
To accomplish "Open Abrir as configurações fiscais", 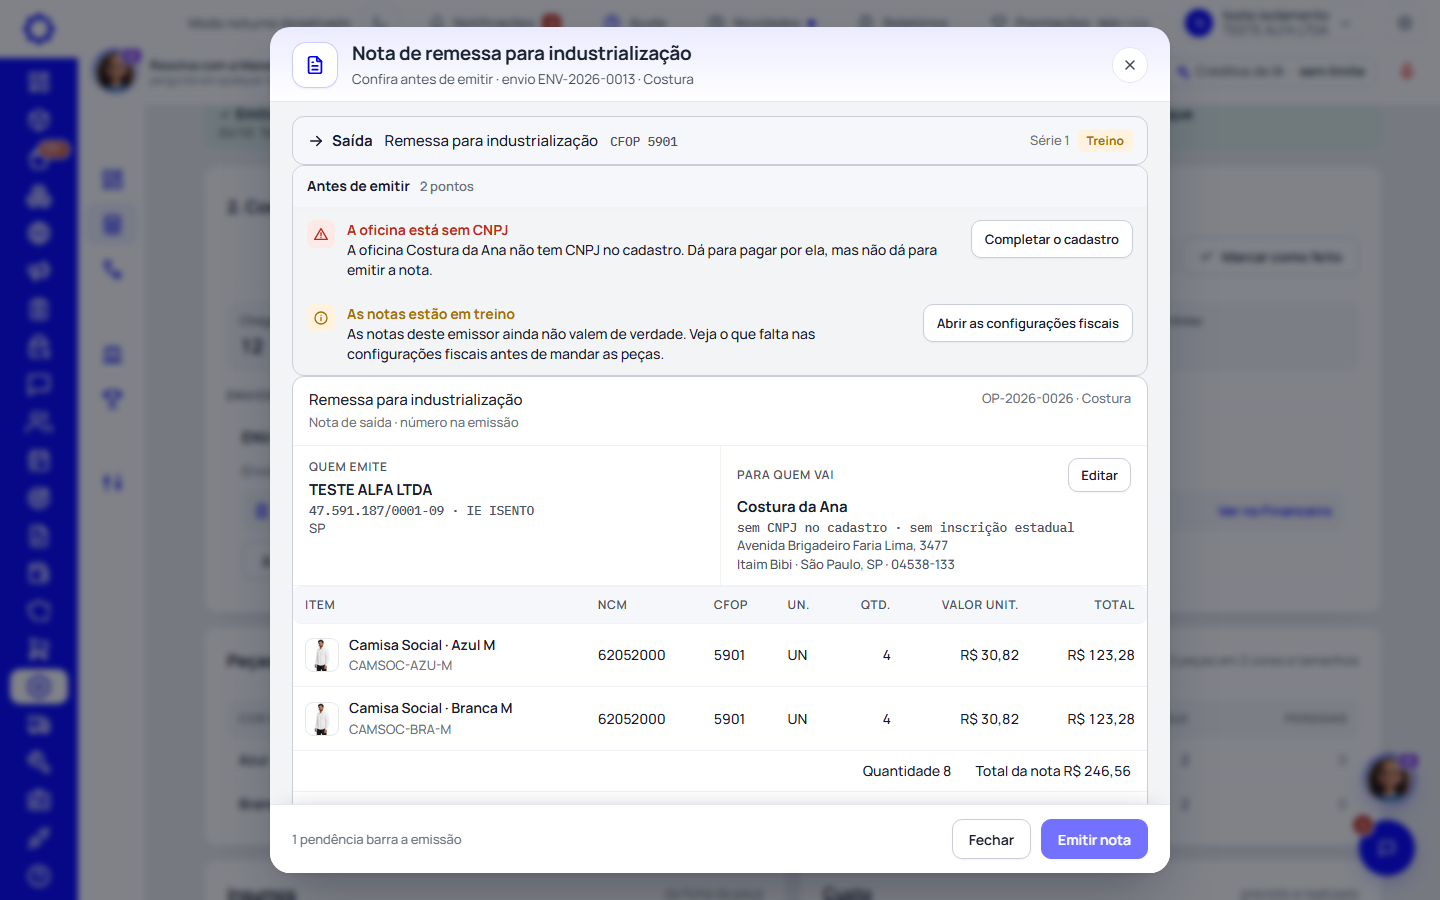I will coord(1028,323).
